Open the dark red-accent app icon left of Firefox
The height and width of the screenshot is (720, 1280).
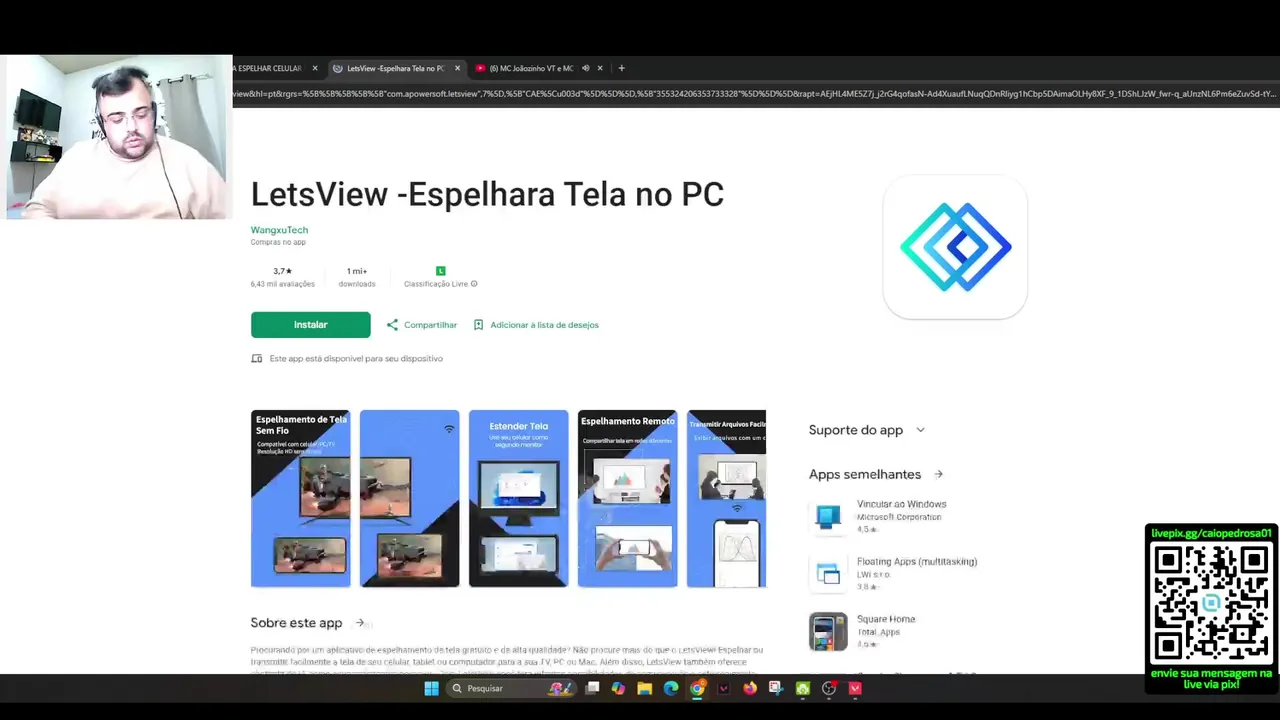pyautogui.click(x=724, y=688)
